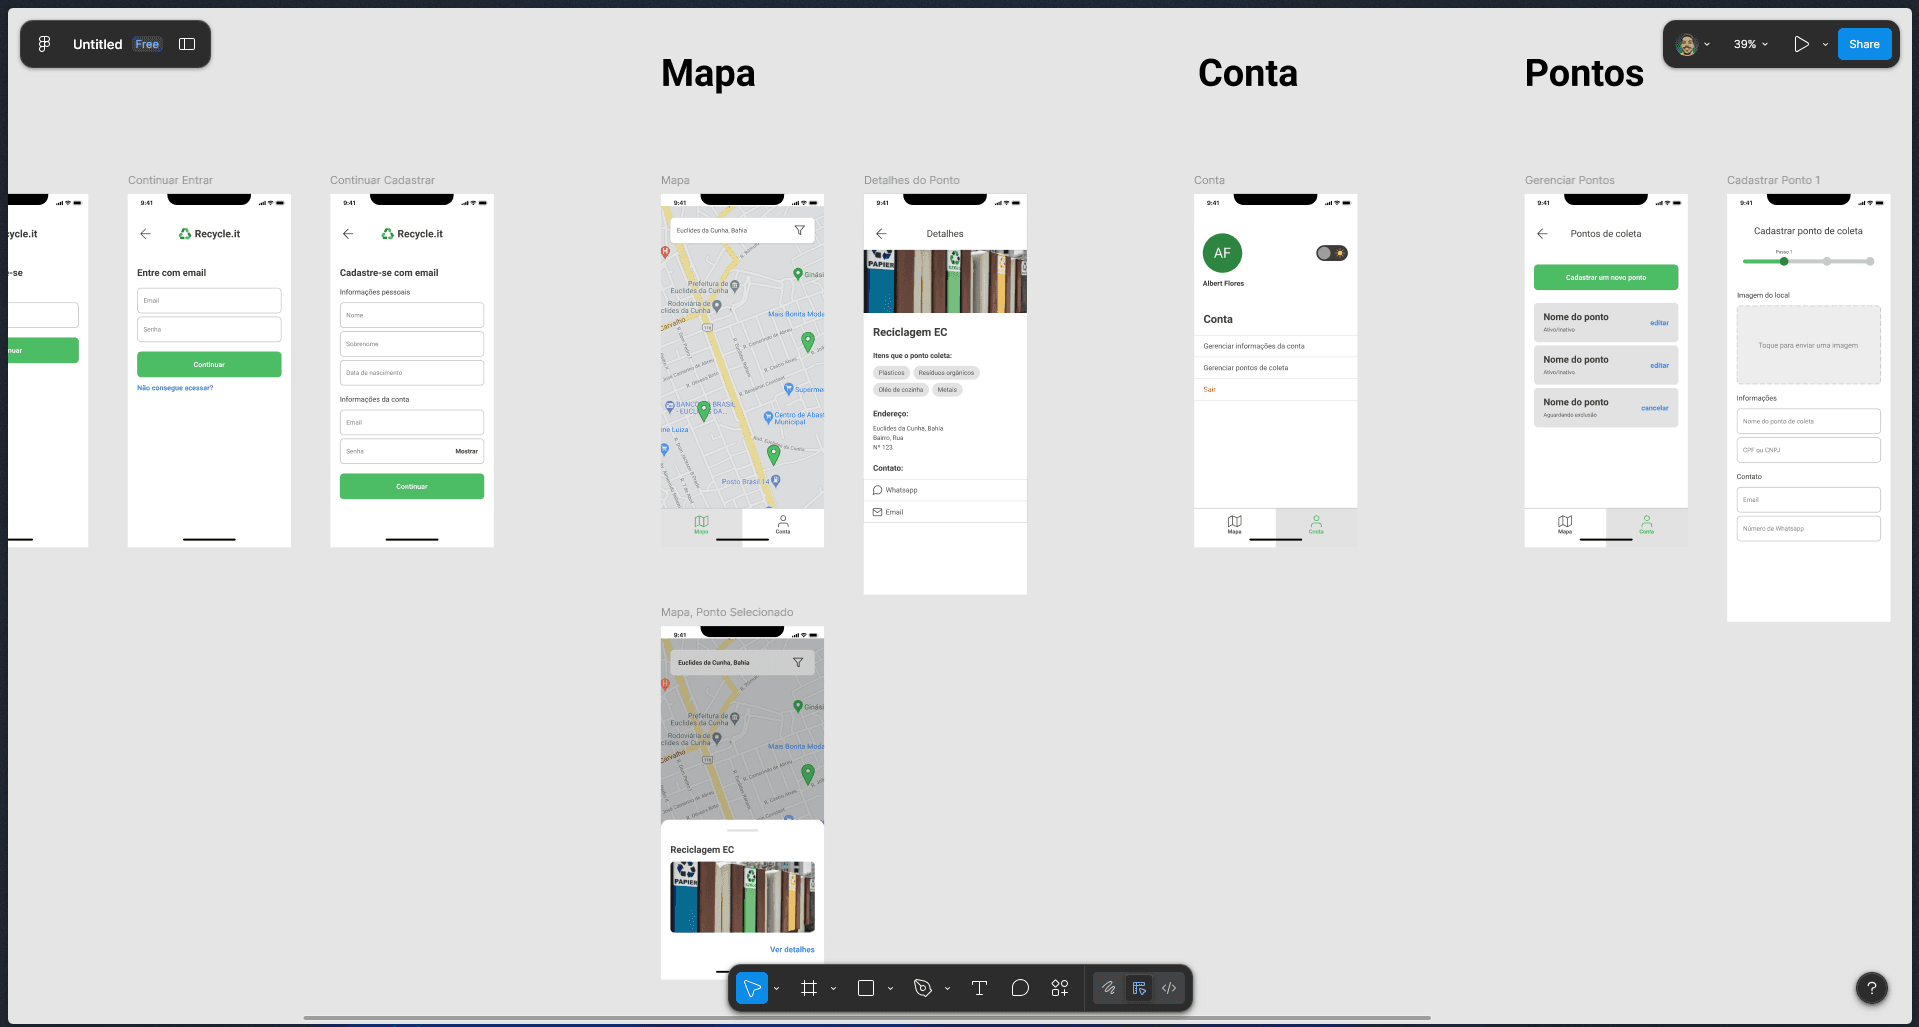Screen dimensions: 1919x1027
Task: Open the Actions and components tool
Action: point(1060,988)
